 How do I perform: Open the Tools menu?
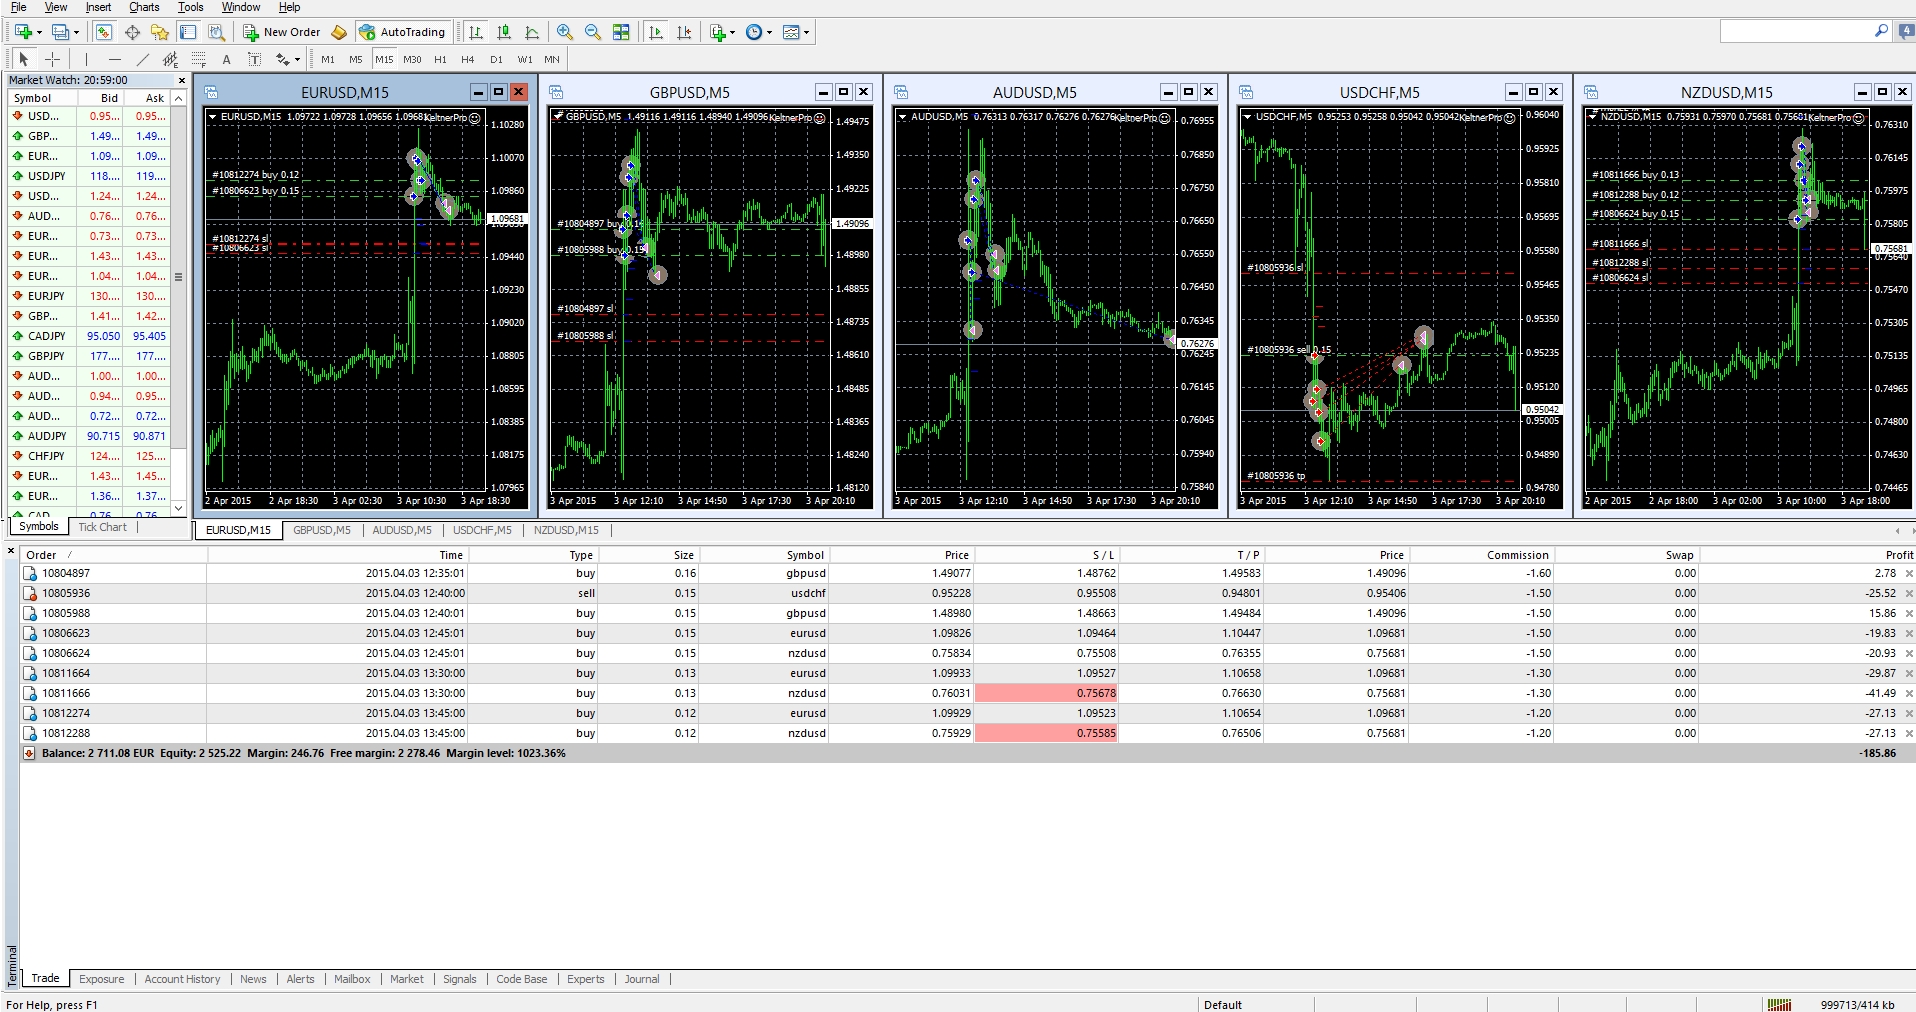[190, 7]
